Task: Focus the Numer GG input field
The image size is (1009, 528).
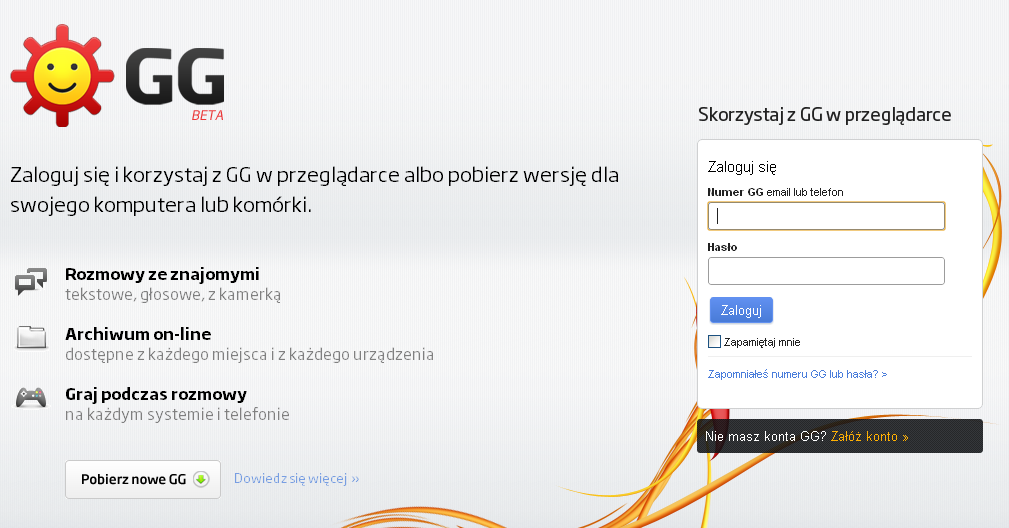Action: pyautogui.click(x=826, y=216)
